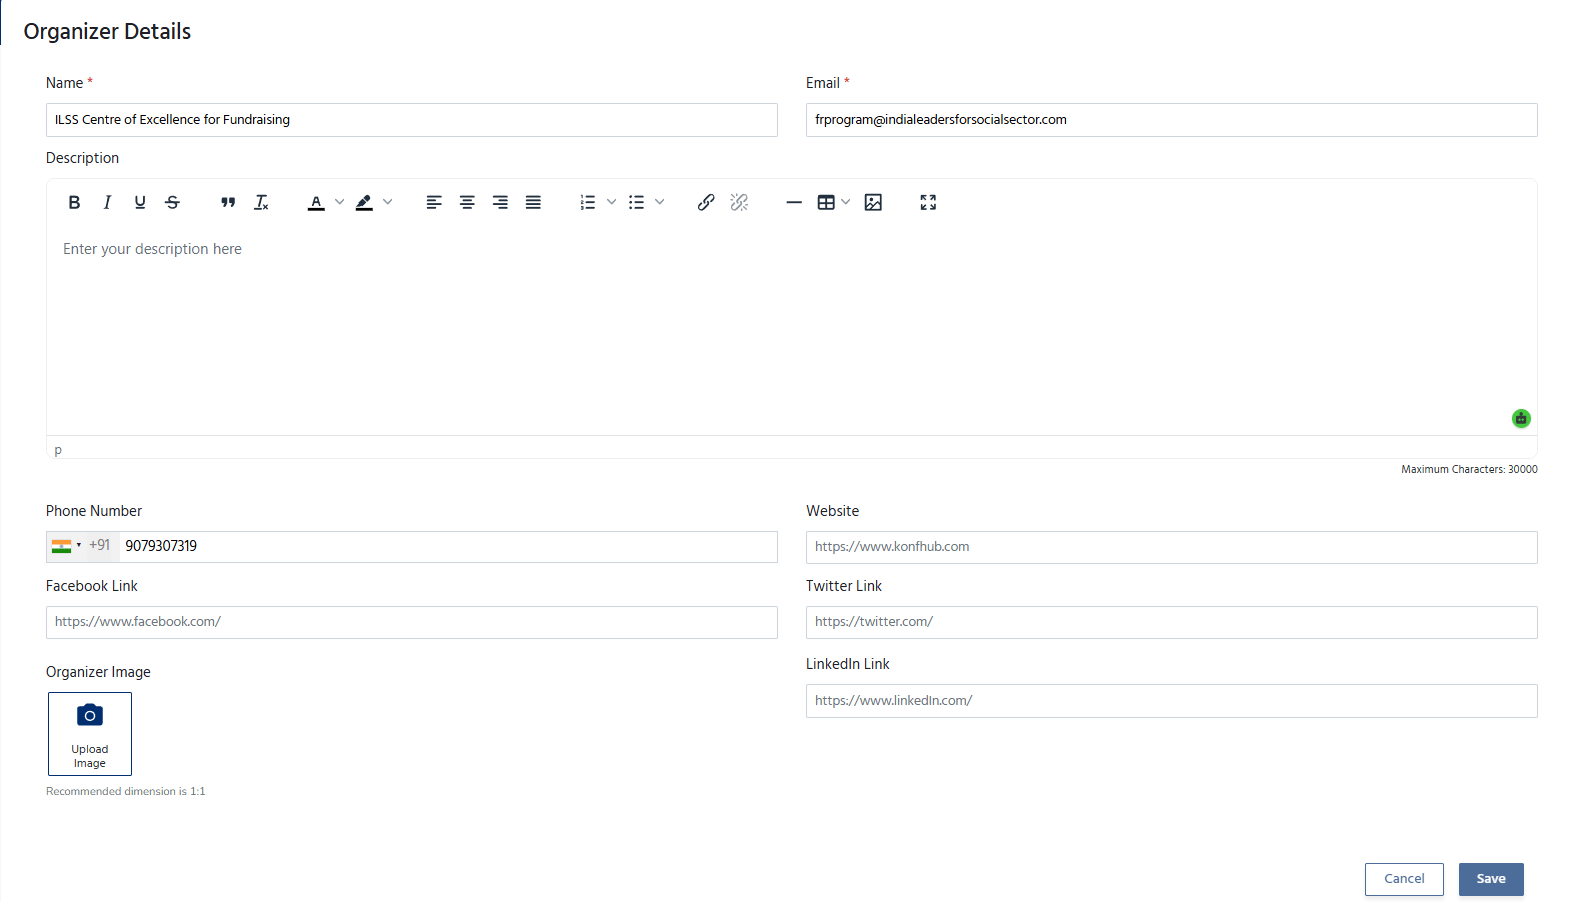Click the Email input field
Screen dimensions: 1576x902
[x=1172, y=120]
